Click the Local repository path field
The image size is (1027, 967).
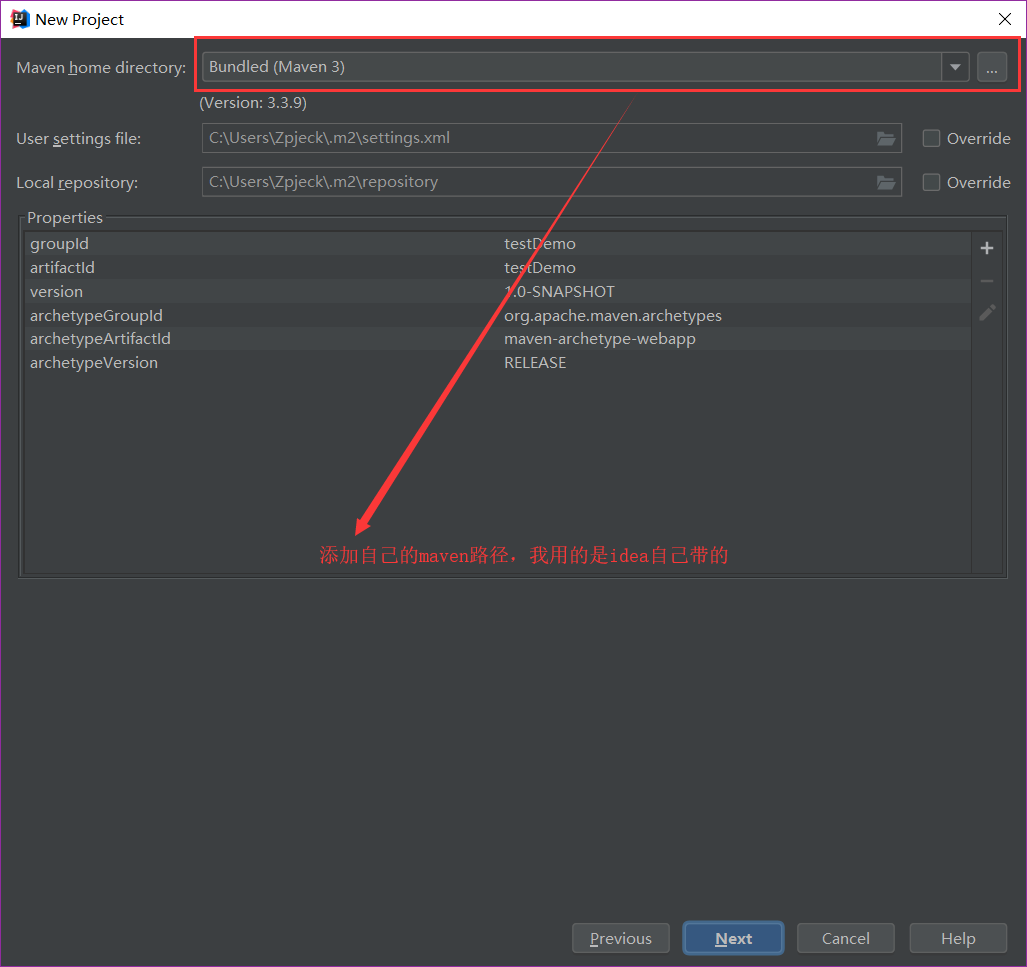pyautogui.click(x=551, y=182)
